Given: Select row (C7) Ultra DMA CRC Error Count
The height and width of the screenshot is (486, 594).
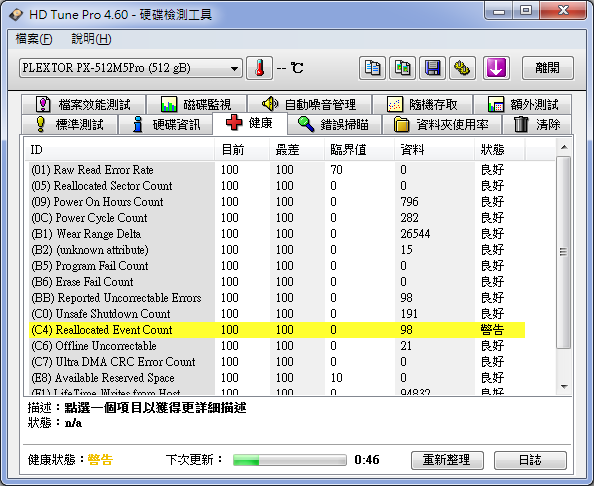Looking at the screenshot, I should pyautogui.click(x=277, y=362).
